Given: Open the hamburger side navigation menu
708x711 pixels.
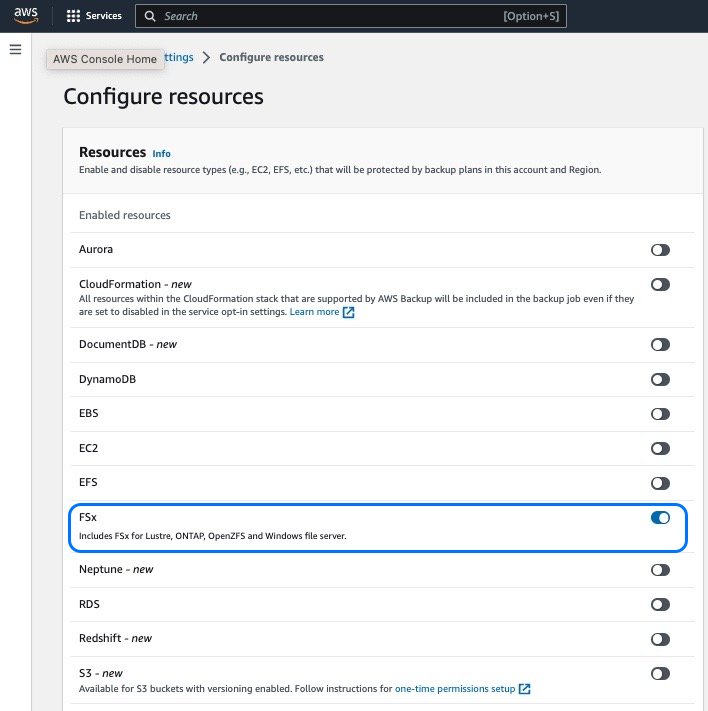Looking at the screenshot, I should click(15, 49).
